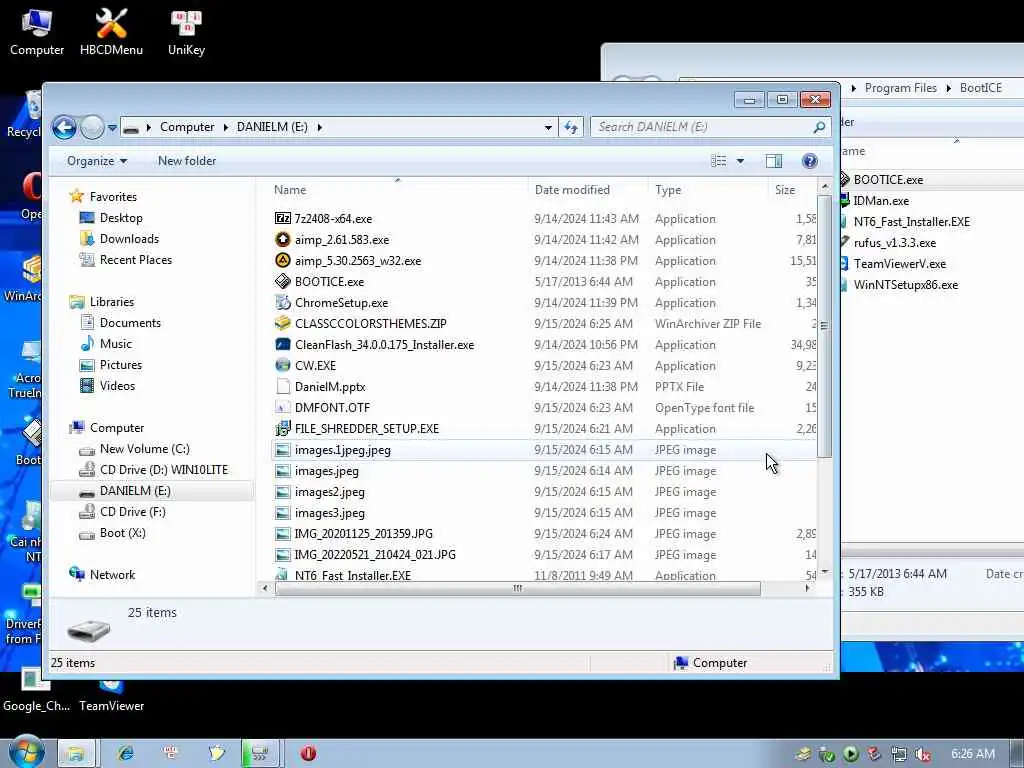The image size is (1024, 768).
Task: Click the horizontal scrollbar of file list
Action: pyautogui.click(x=518, y=588)
